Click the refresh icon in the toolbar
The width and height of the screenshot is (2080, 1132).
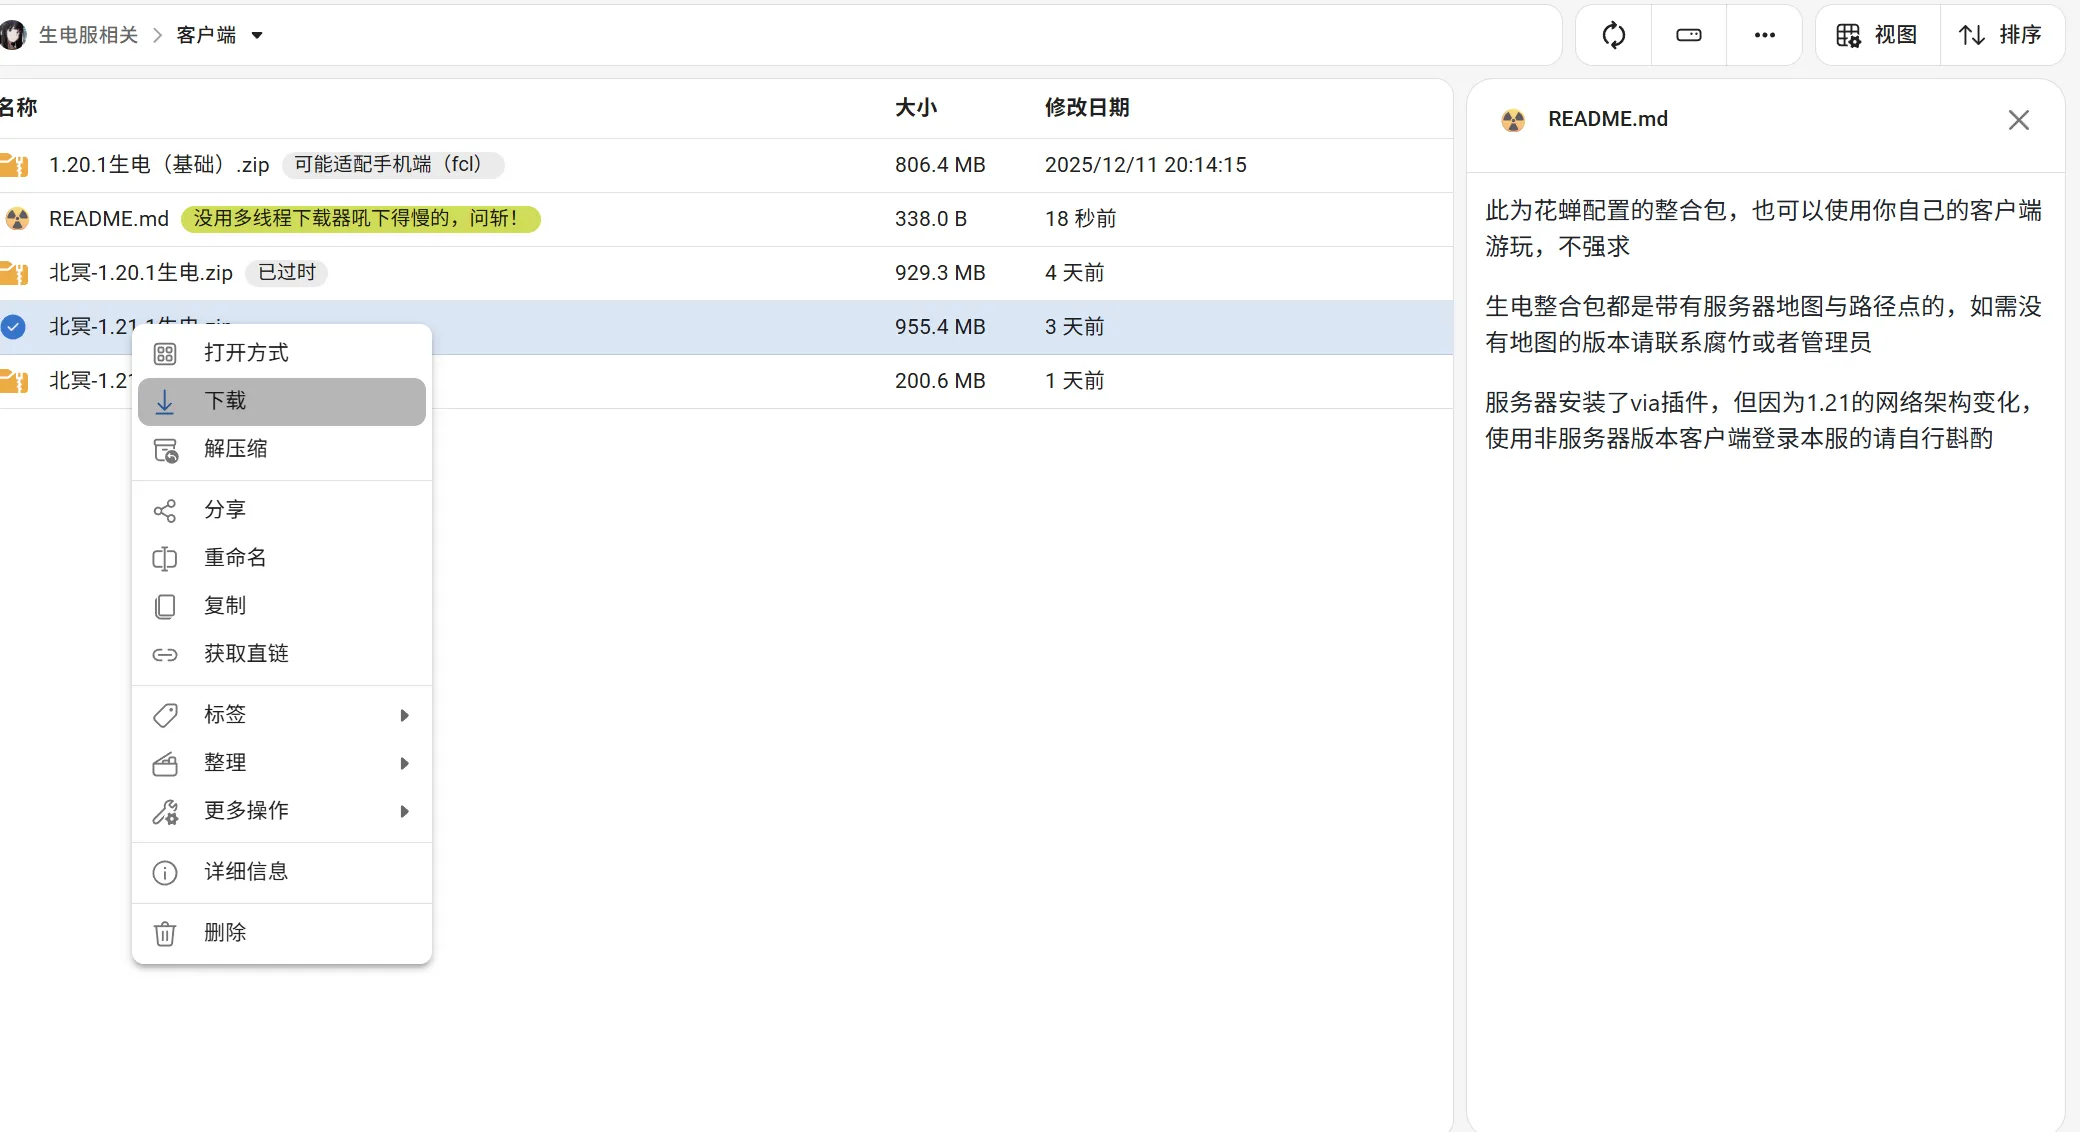[x=1613, y=36]
